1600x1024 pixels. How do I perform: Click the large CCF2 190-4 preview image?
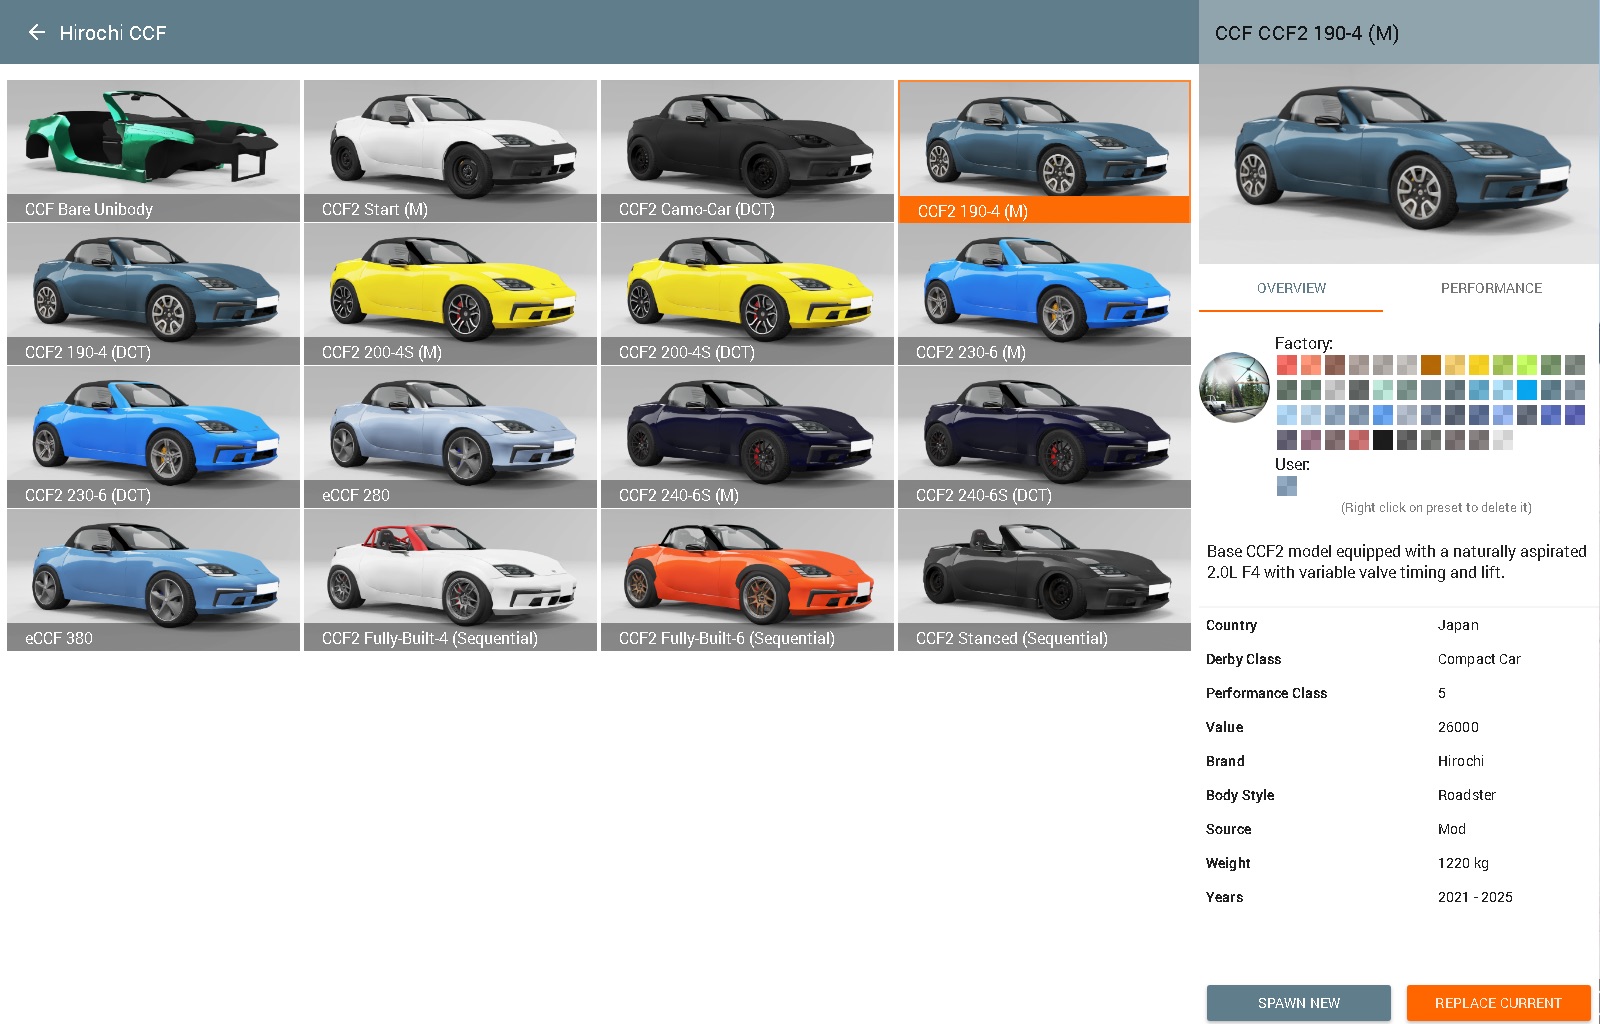pos(1399,164)
